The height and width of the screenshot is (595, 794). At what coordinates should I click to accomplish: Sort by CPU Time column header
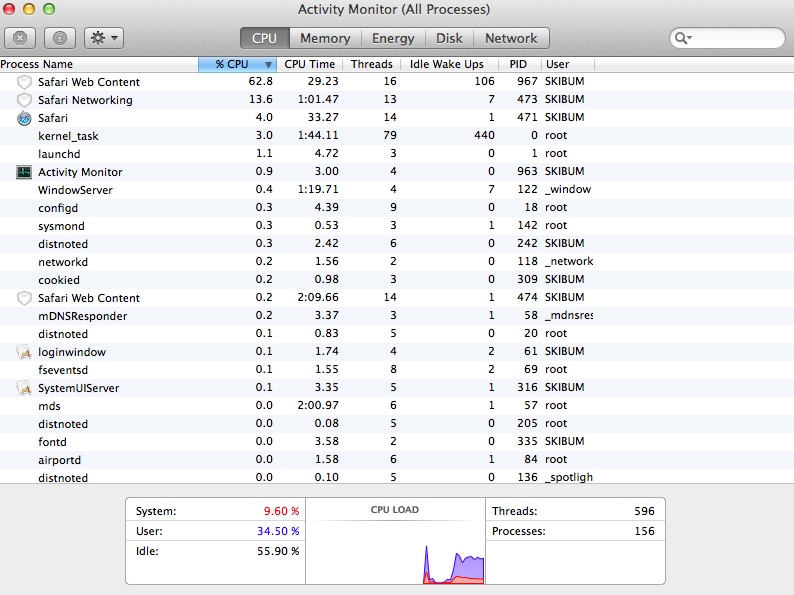tap(309, 64)
